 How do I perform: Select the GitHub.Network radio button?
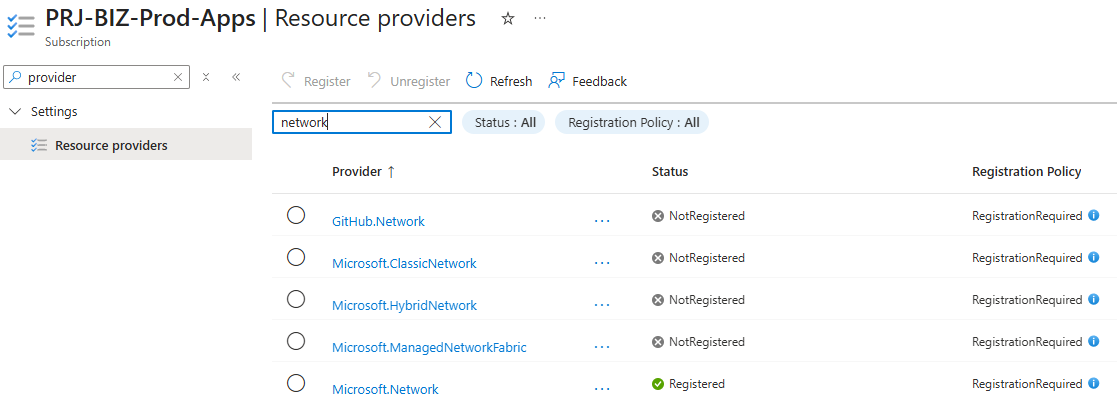[296, 215]
